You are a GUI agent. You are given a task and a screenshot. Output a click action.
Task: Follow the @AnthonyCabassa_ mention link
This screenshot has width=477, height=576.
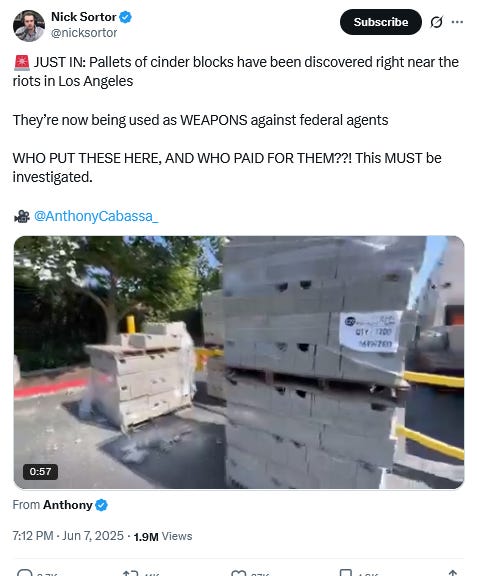point(96,216)
